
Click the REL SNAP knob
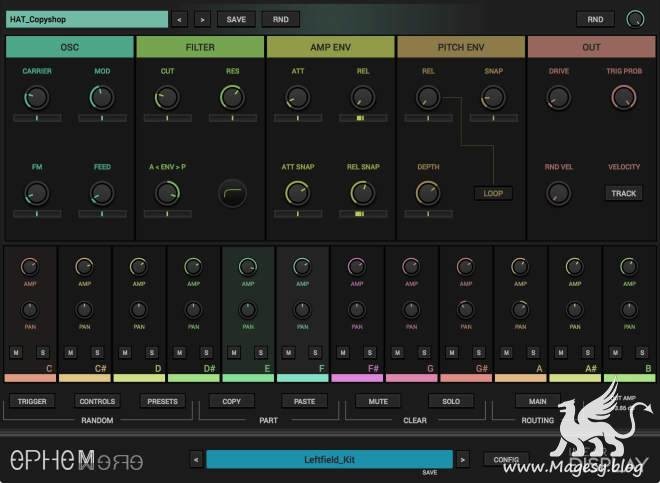363,193
